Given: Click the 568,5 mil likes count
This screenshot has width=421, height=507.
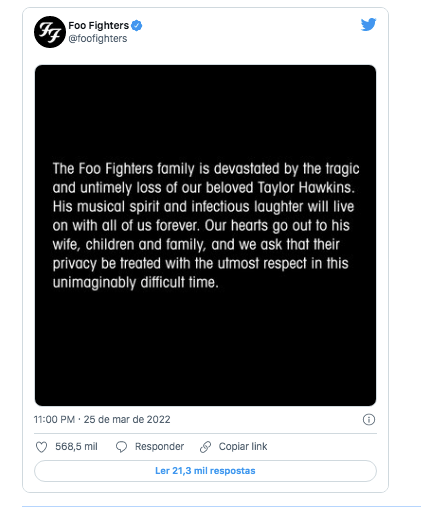Looking at the screenshot, I should [x=76, y=447].
